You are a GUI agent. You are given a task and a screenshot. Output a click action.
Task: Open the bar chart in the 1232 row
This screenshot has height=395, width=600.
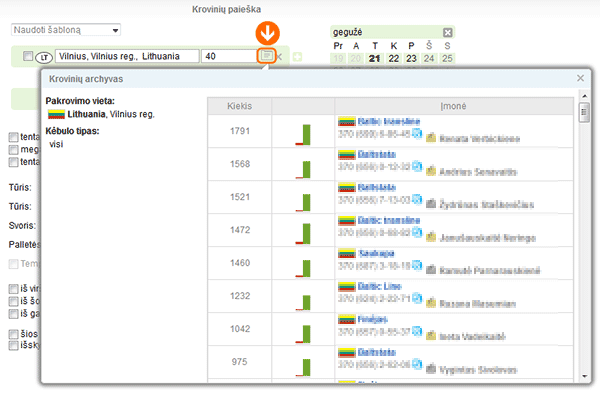pos(303,302)
